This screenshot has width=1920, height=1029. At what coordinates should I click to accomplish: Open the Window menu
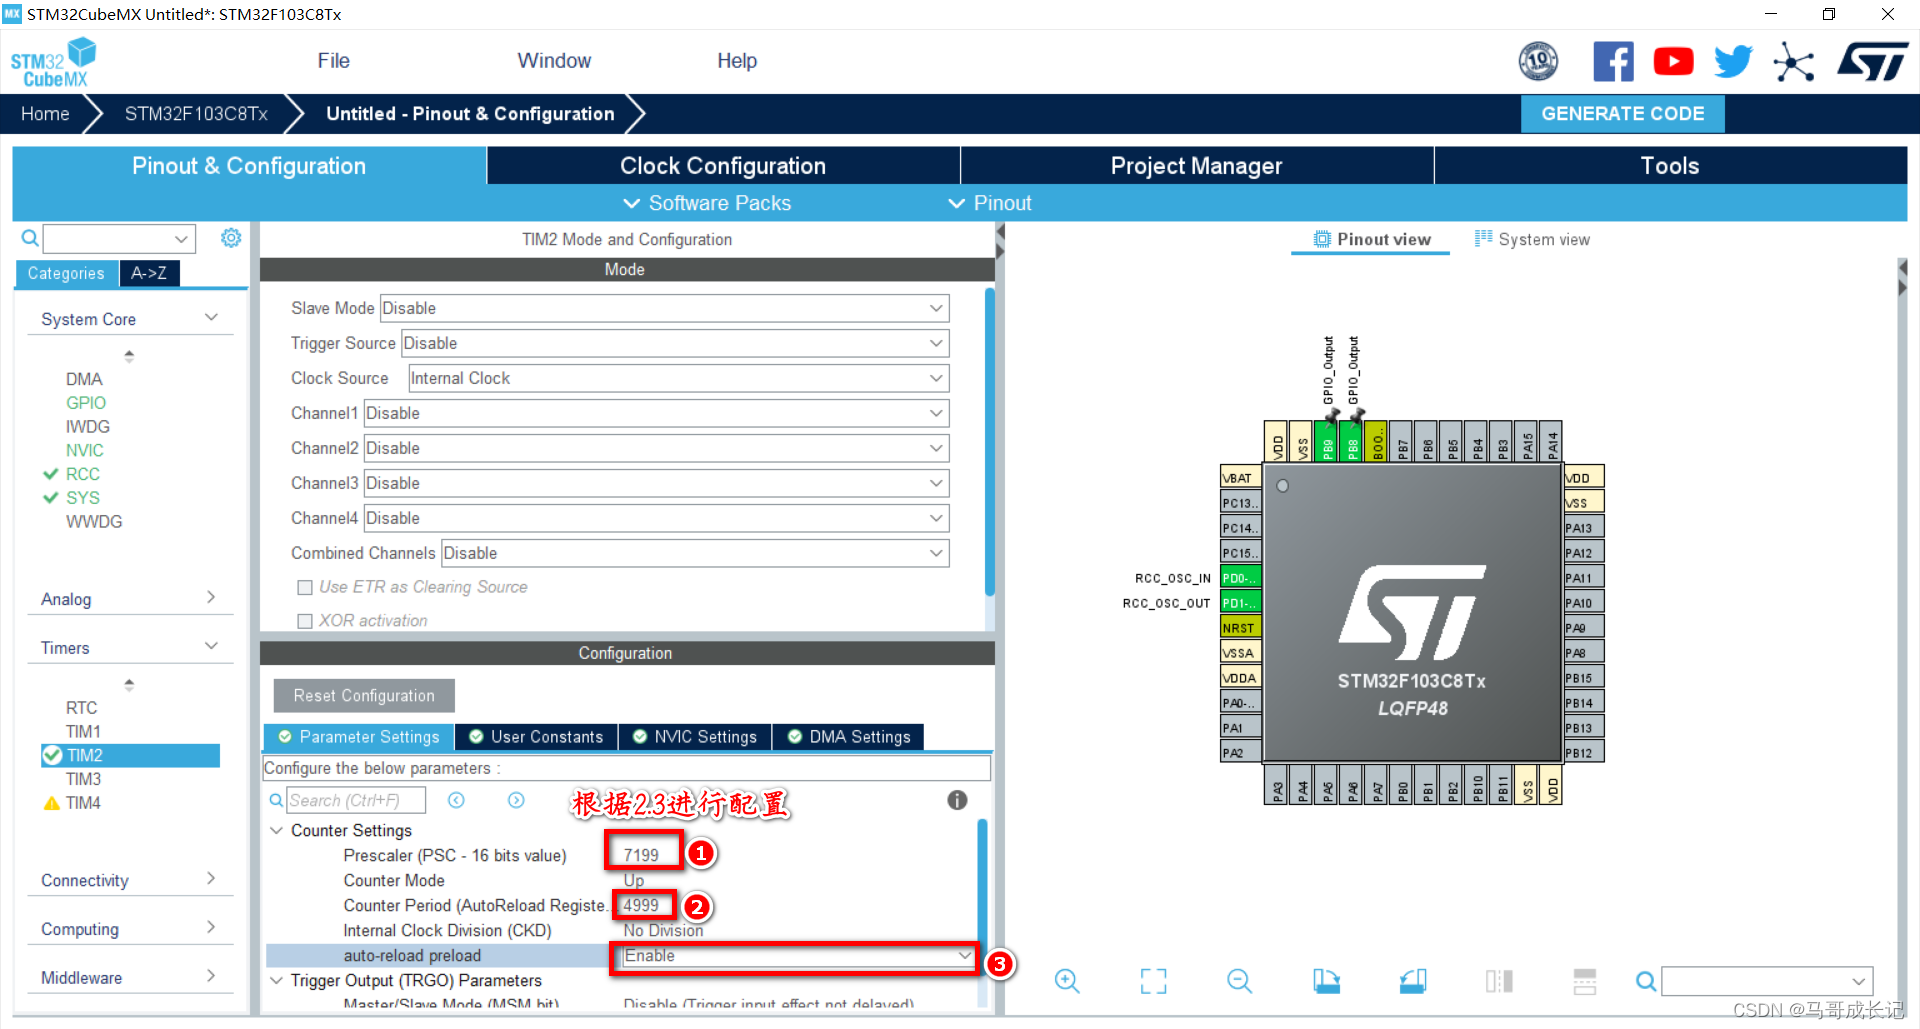(x=554, y=61)
